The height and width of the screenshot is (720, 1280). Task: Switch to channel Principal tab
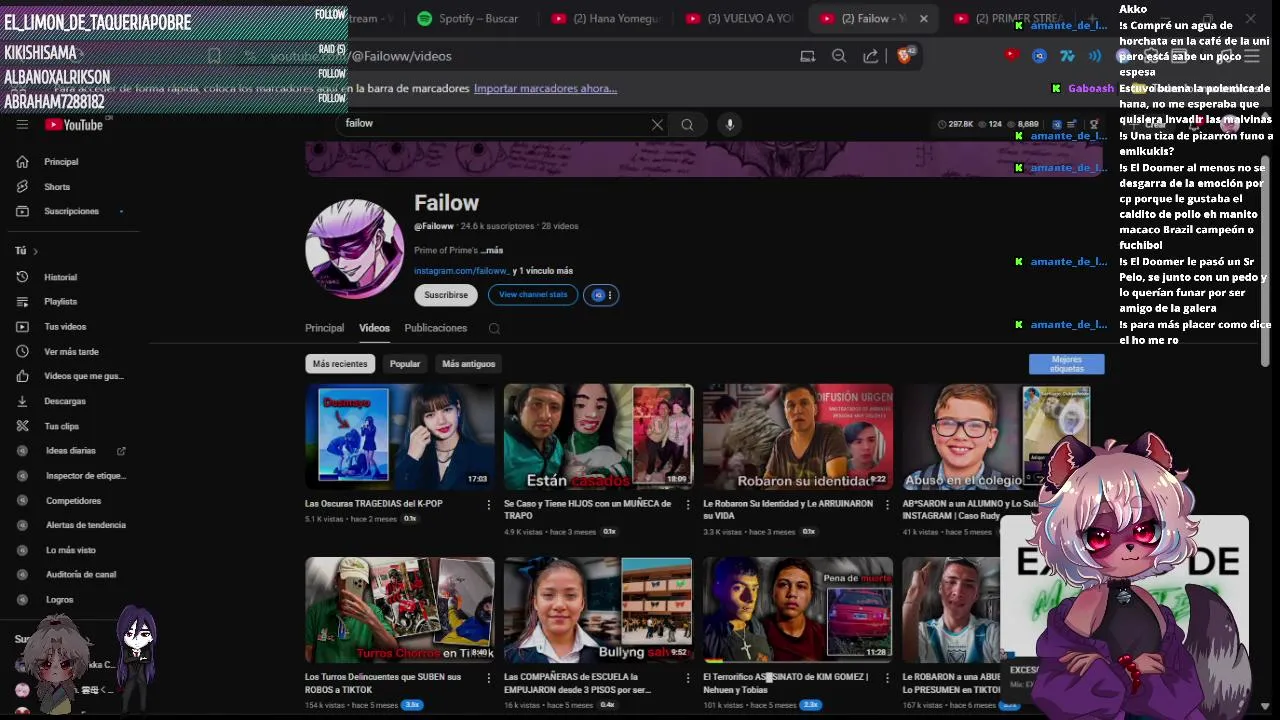tap(324, 328)
